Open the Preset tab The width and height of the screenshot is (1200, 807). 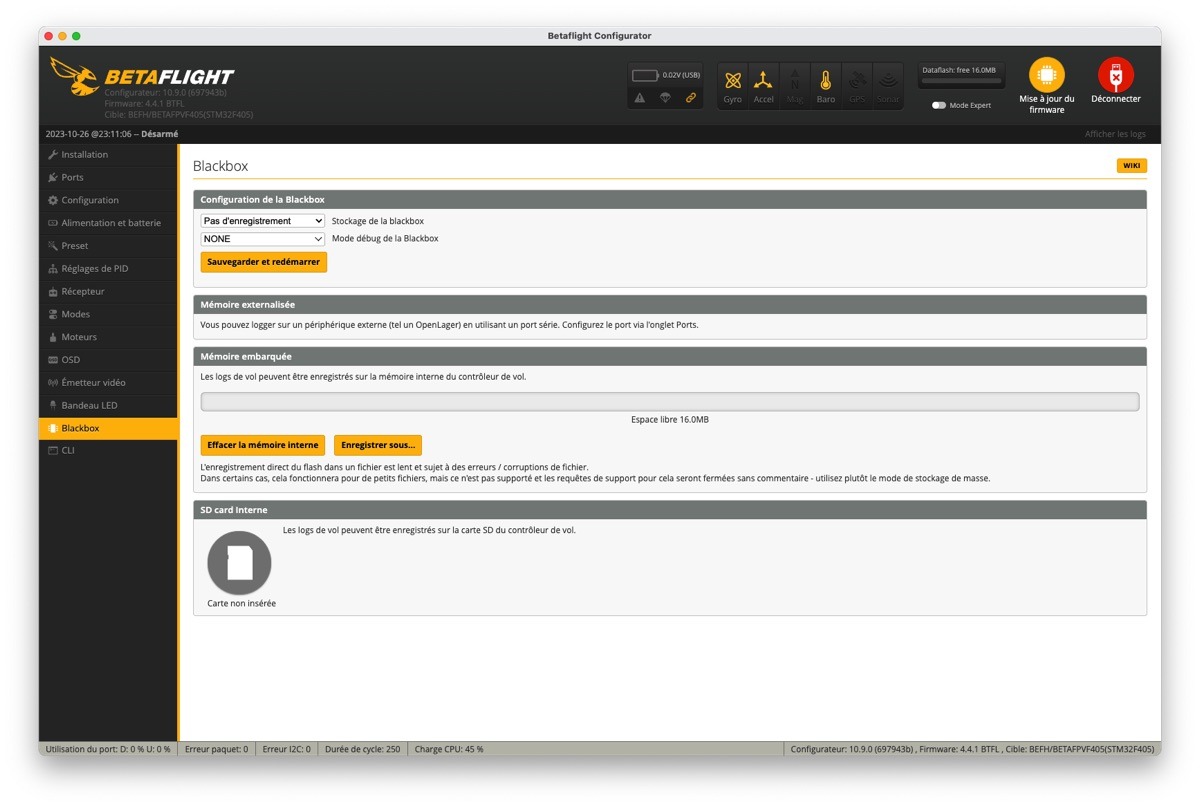click(108, 246)
